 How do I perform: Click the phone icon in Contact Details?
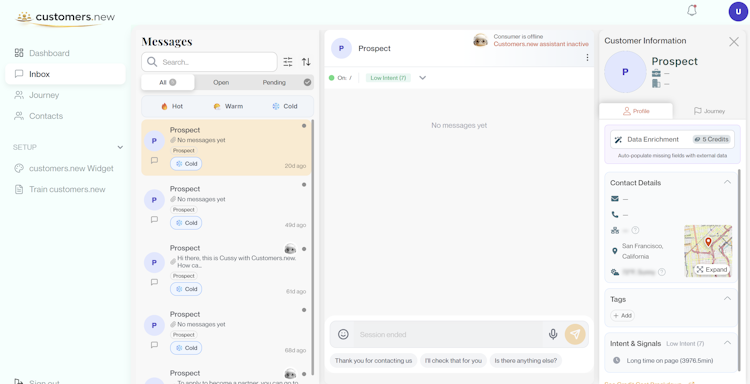click(x=615, y=215)
